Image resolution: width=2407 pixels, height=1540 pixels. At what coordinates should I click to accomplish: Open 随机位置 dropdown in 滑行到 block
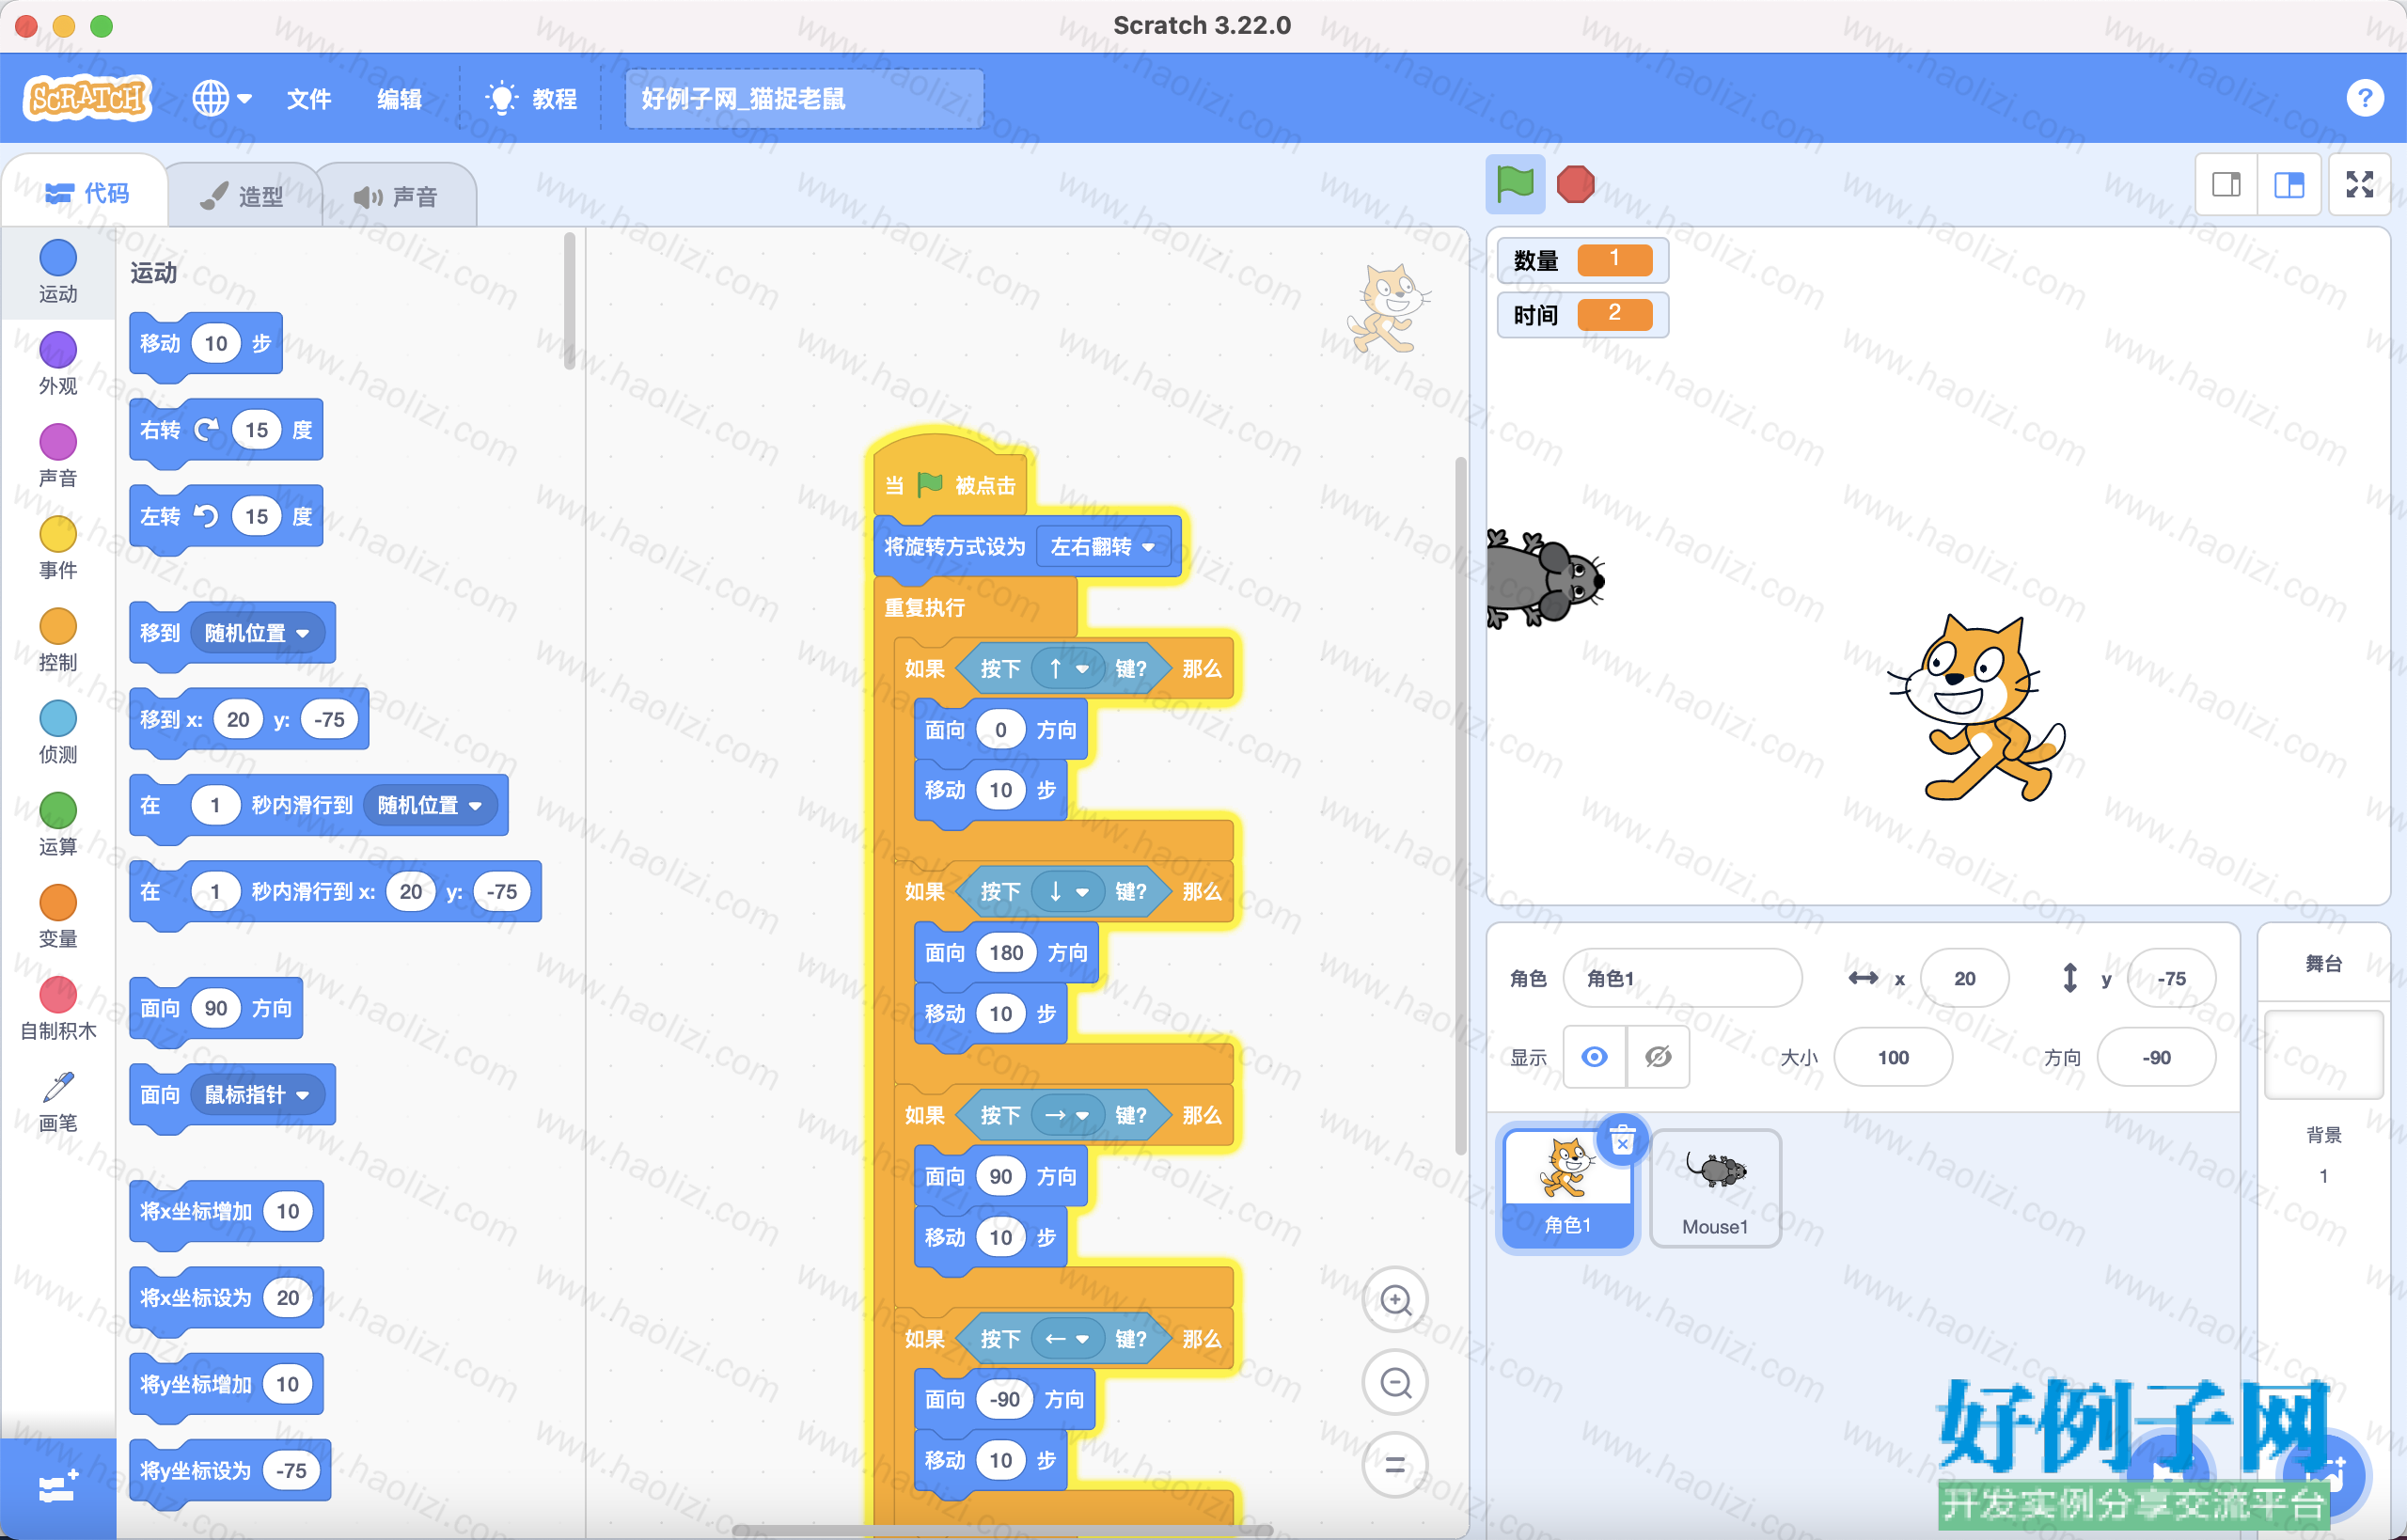click(430, 805)
